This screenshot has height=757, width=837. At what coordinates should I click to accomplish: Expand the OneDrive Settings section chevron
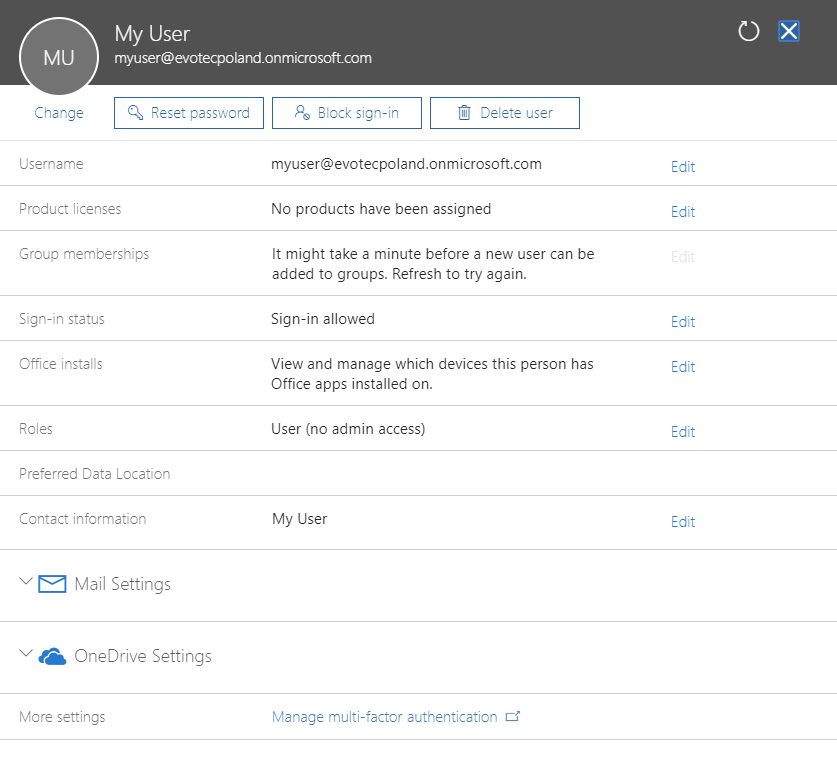[x=26, y=655]
